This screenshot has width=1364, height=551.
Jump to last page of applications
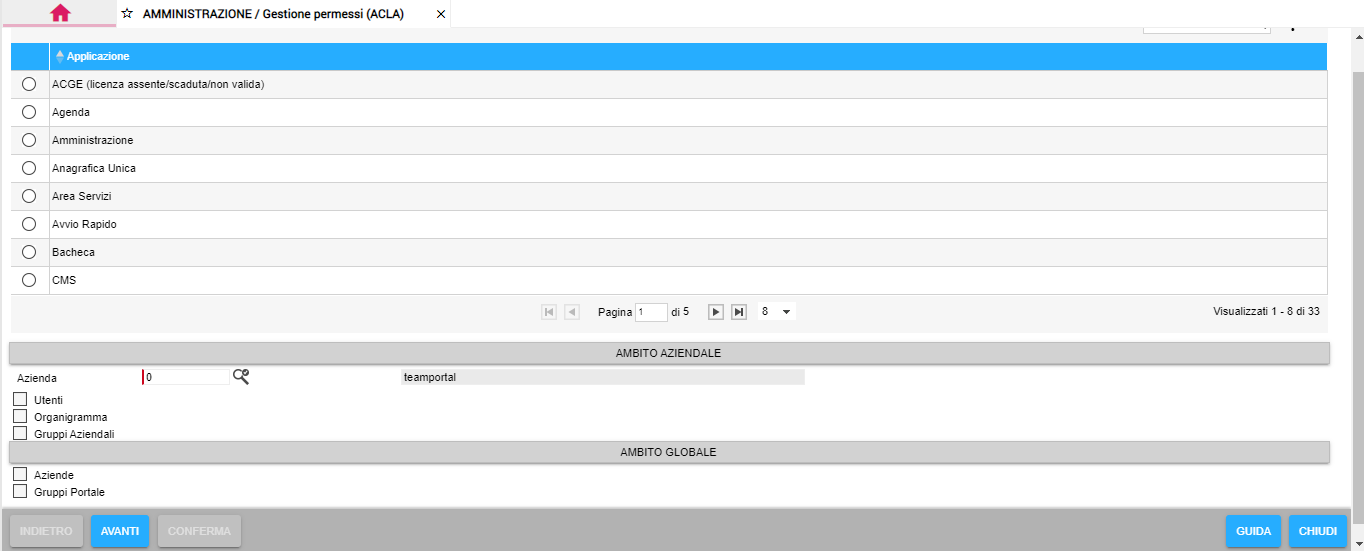(739, 312)
